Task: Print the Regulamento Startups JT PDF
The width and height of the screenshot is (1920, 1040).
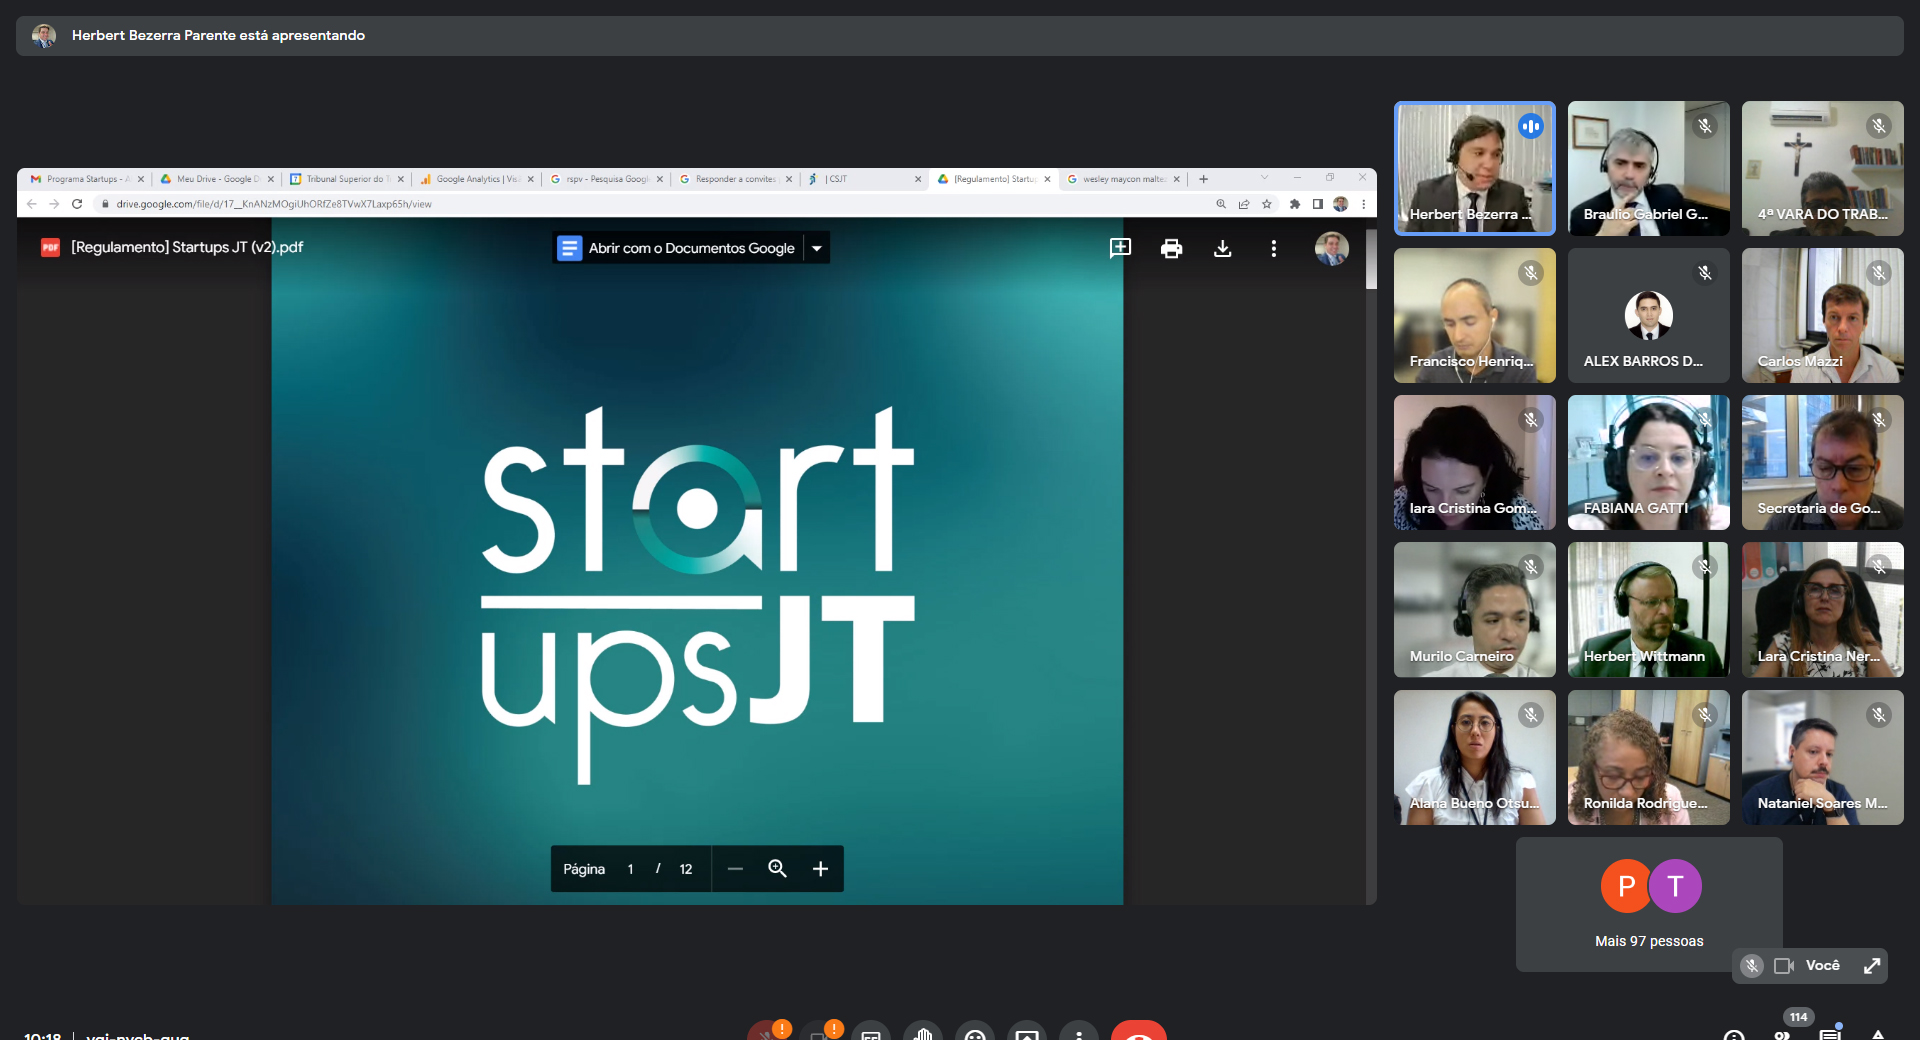Action: tap(1171, 249)
